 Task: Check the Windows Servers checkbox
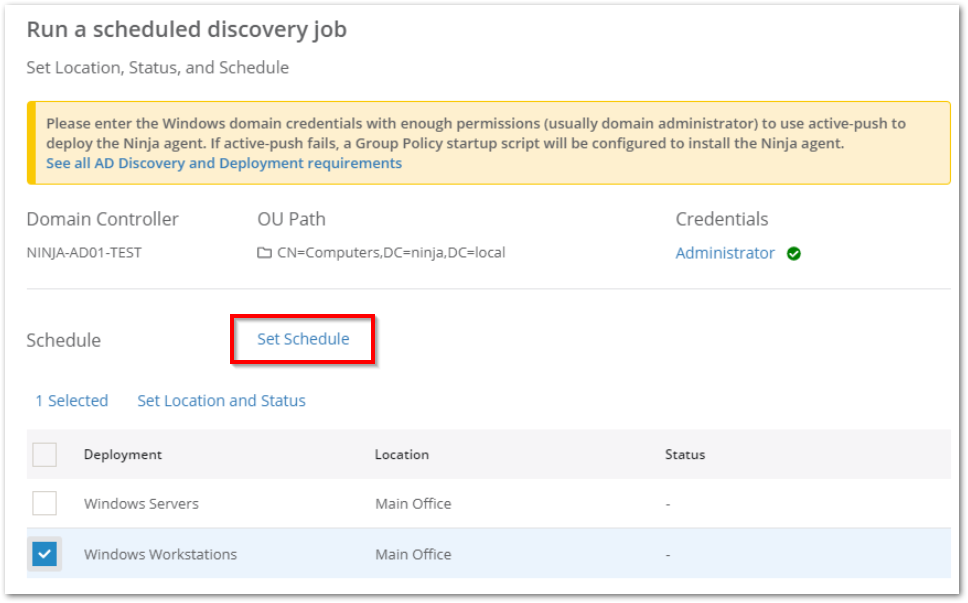44,503
